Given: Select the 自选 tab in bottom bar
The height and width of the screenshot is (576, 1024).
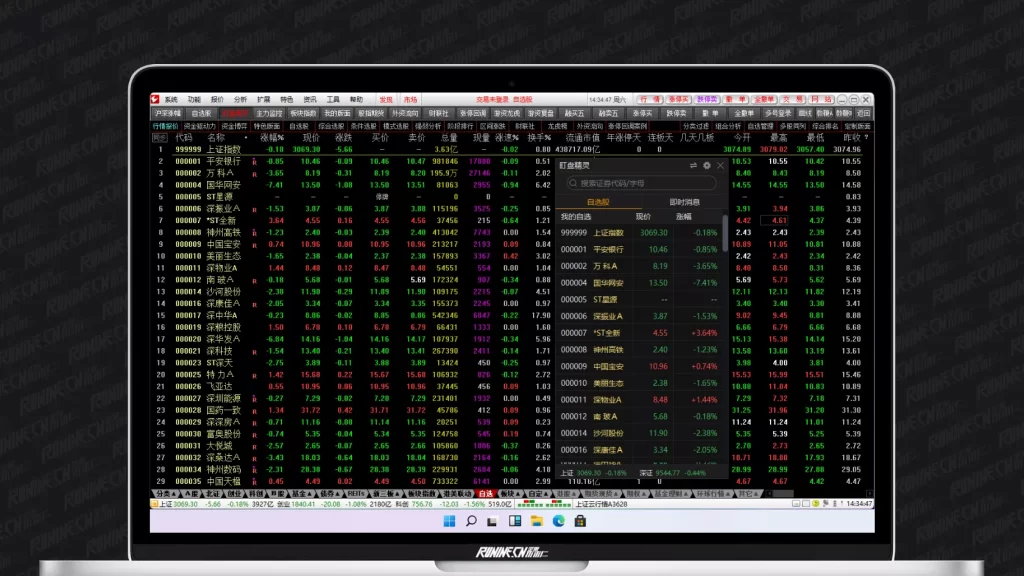Looking at the screenshot, I should coord(485,494).
